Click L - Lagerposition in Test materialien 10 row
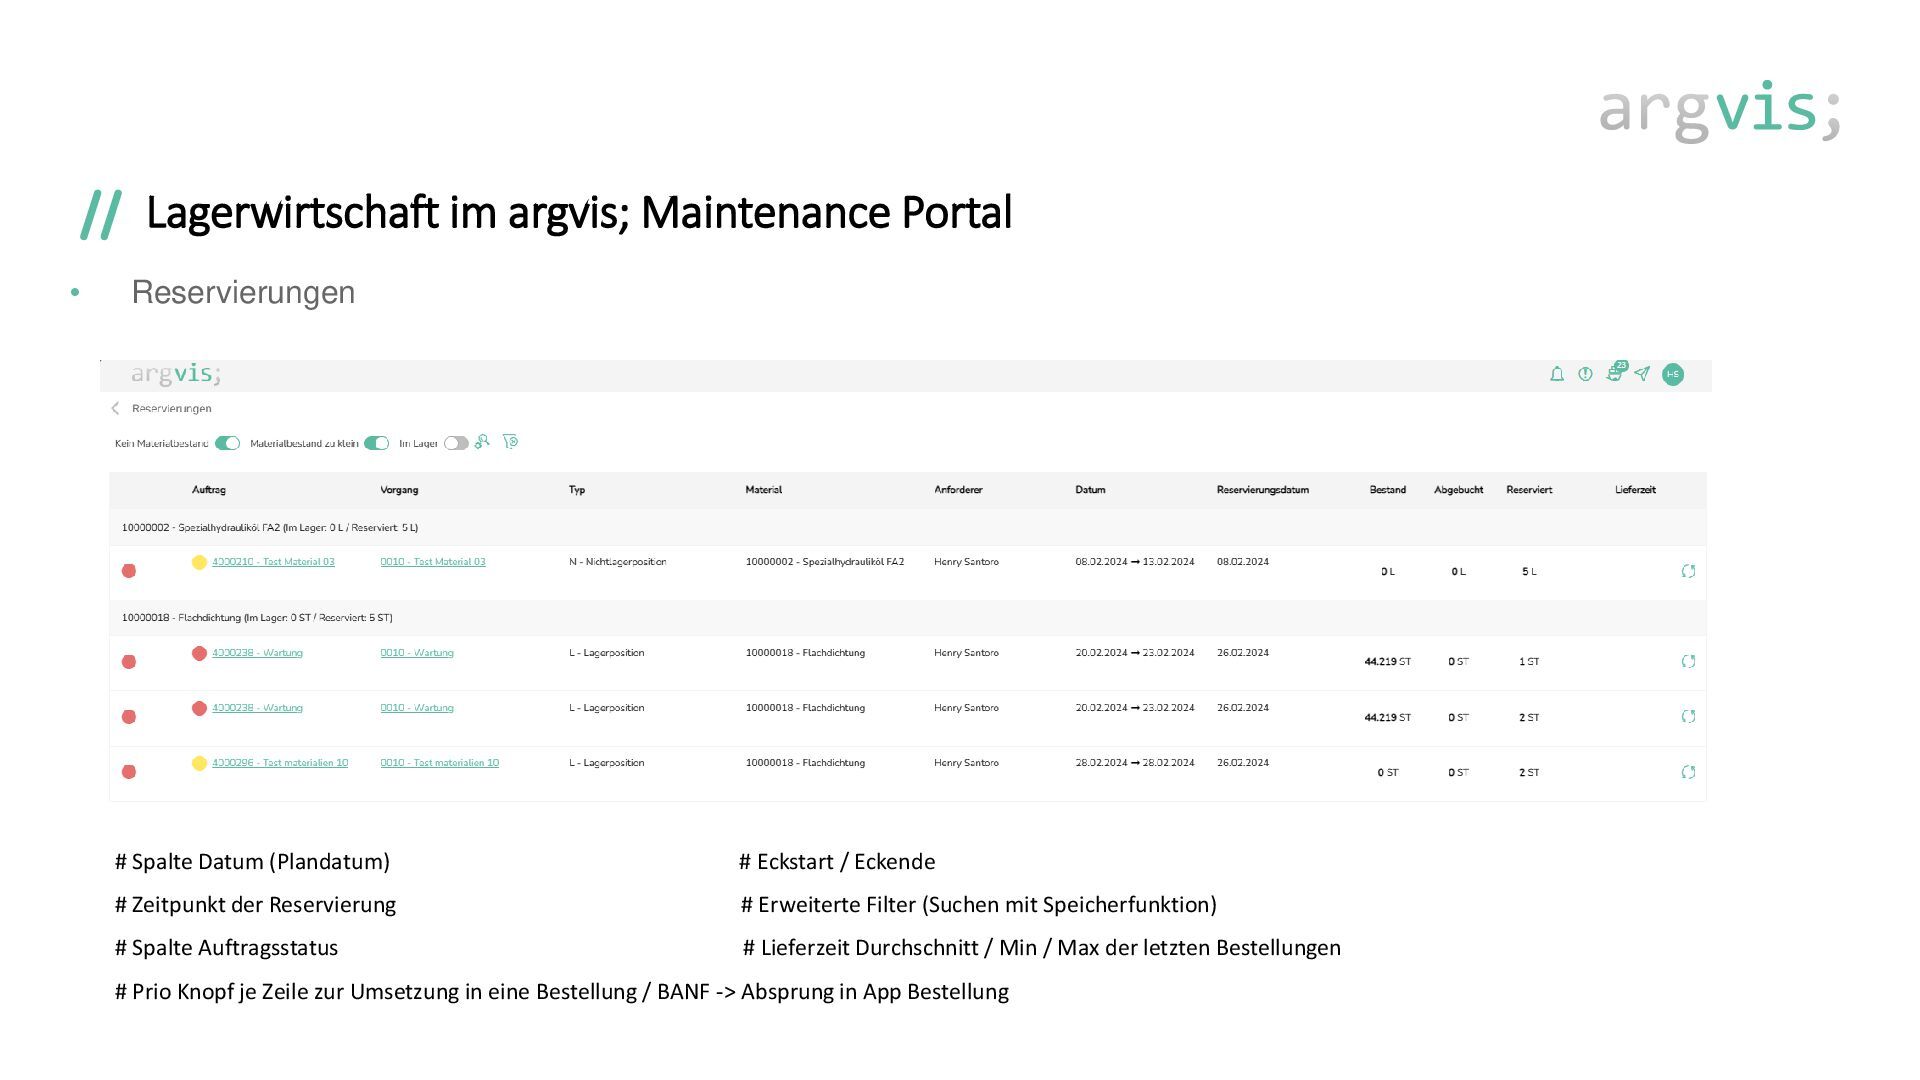Viewport: 1920px width, 1080px height. (x=607, y=763)
